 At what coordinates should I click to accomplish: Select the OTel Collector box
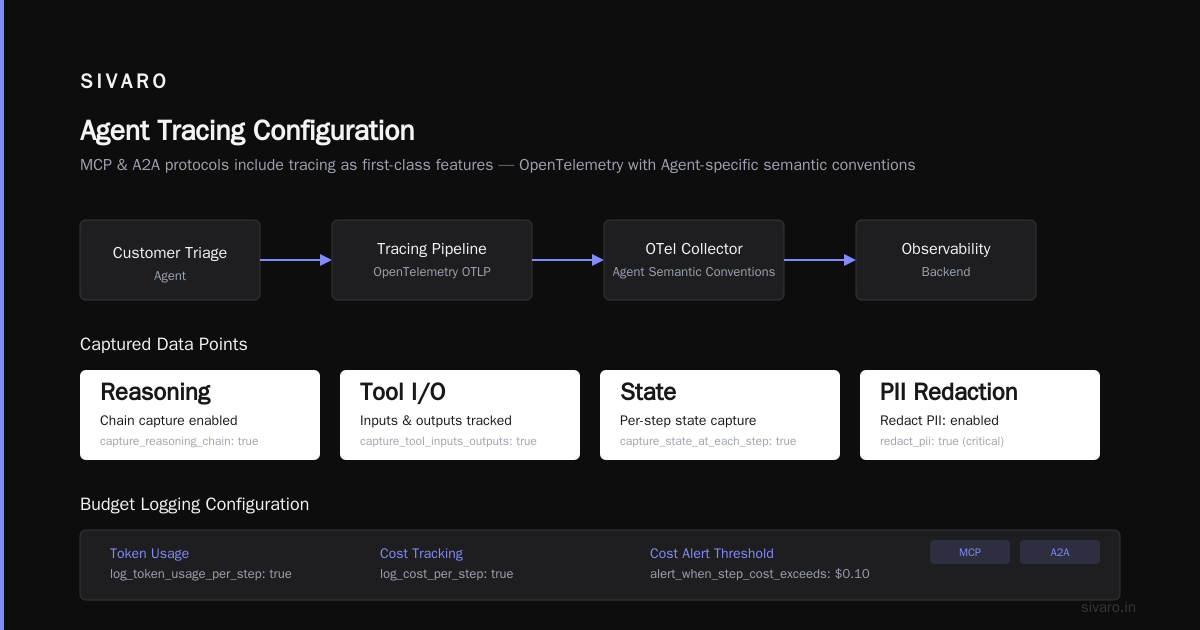click(x=694, y=260)
